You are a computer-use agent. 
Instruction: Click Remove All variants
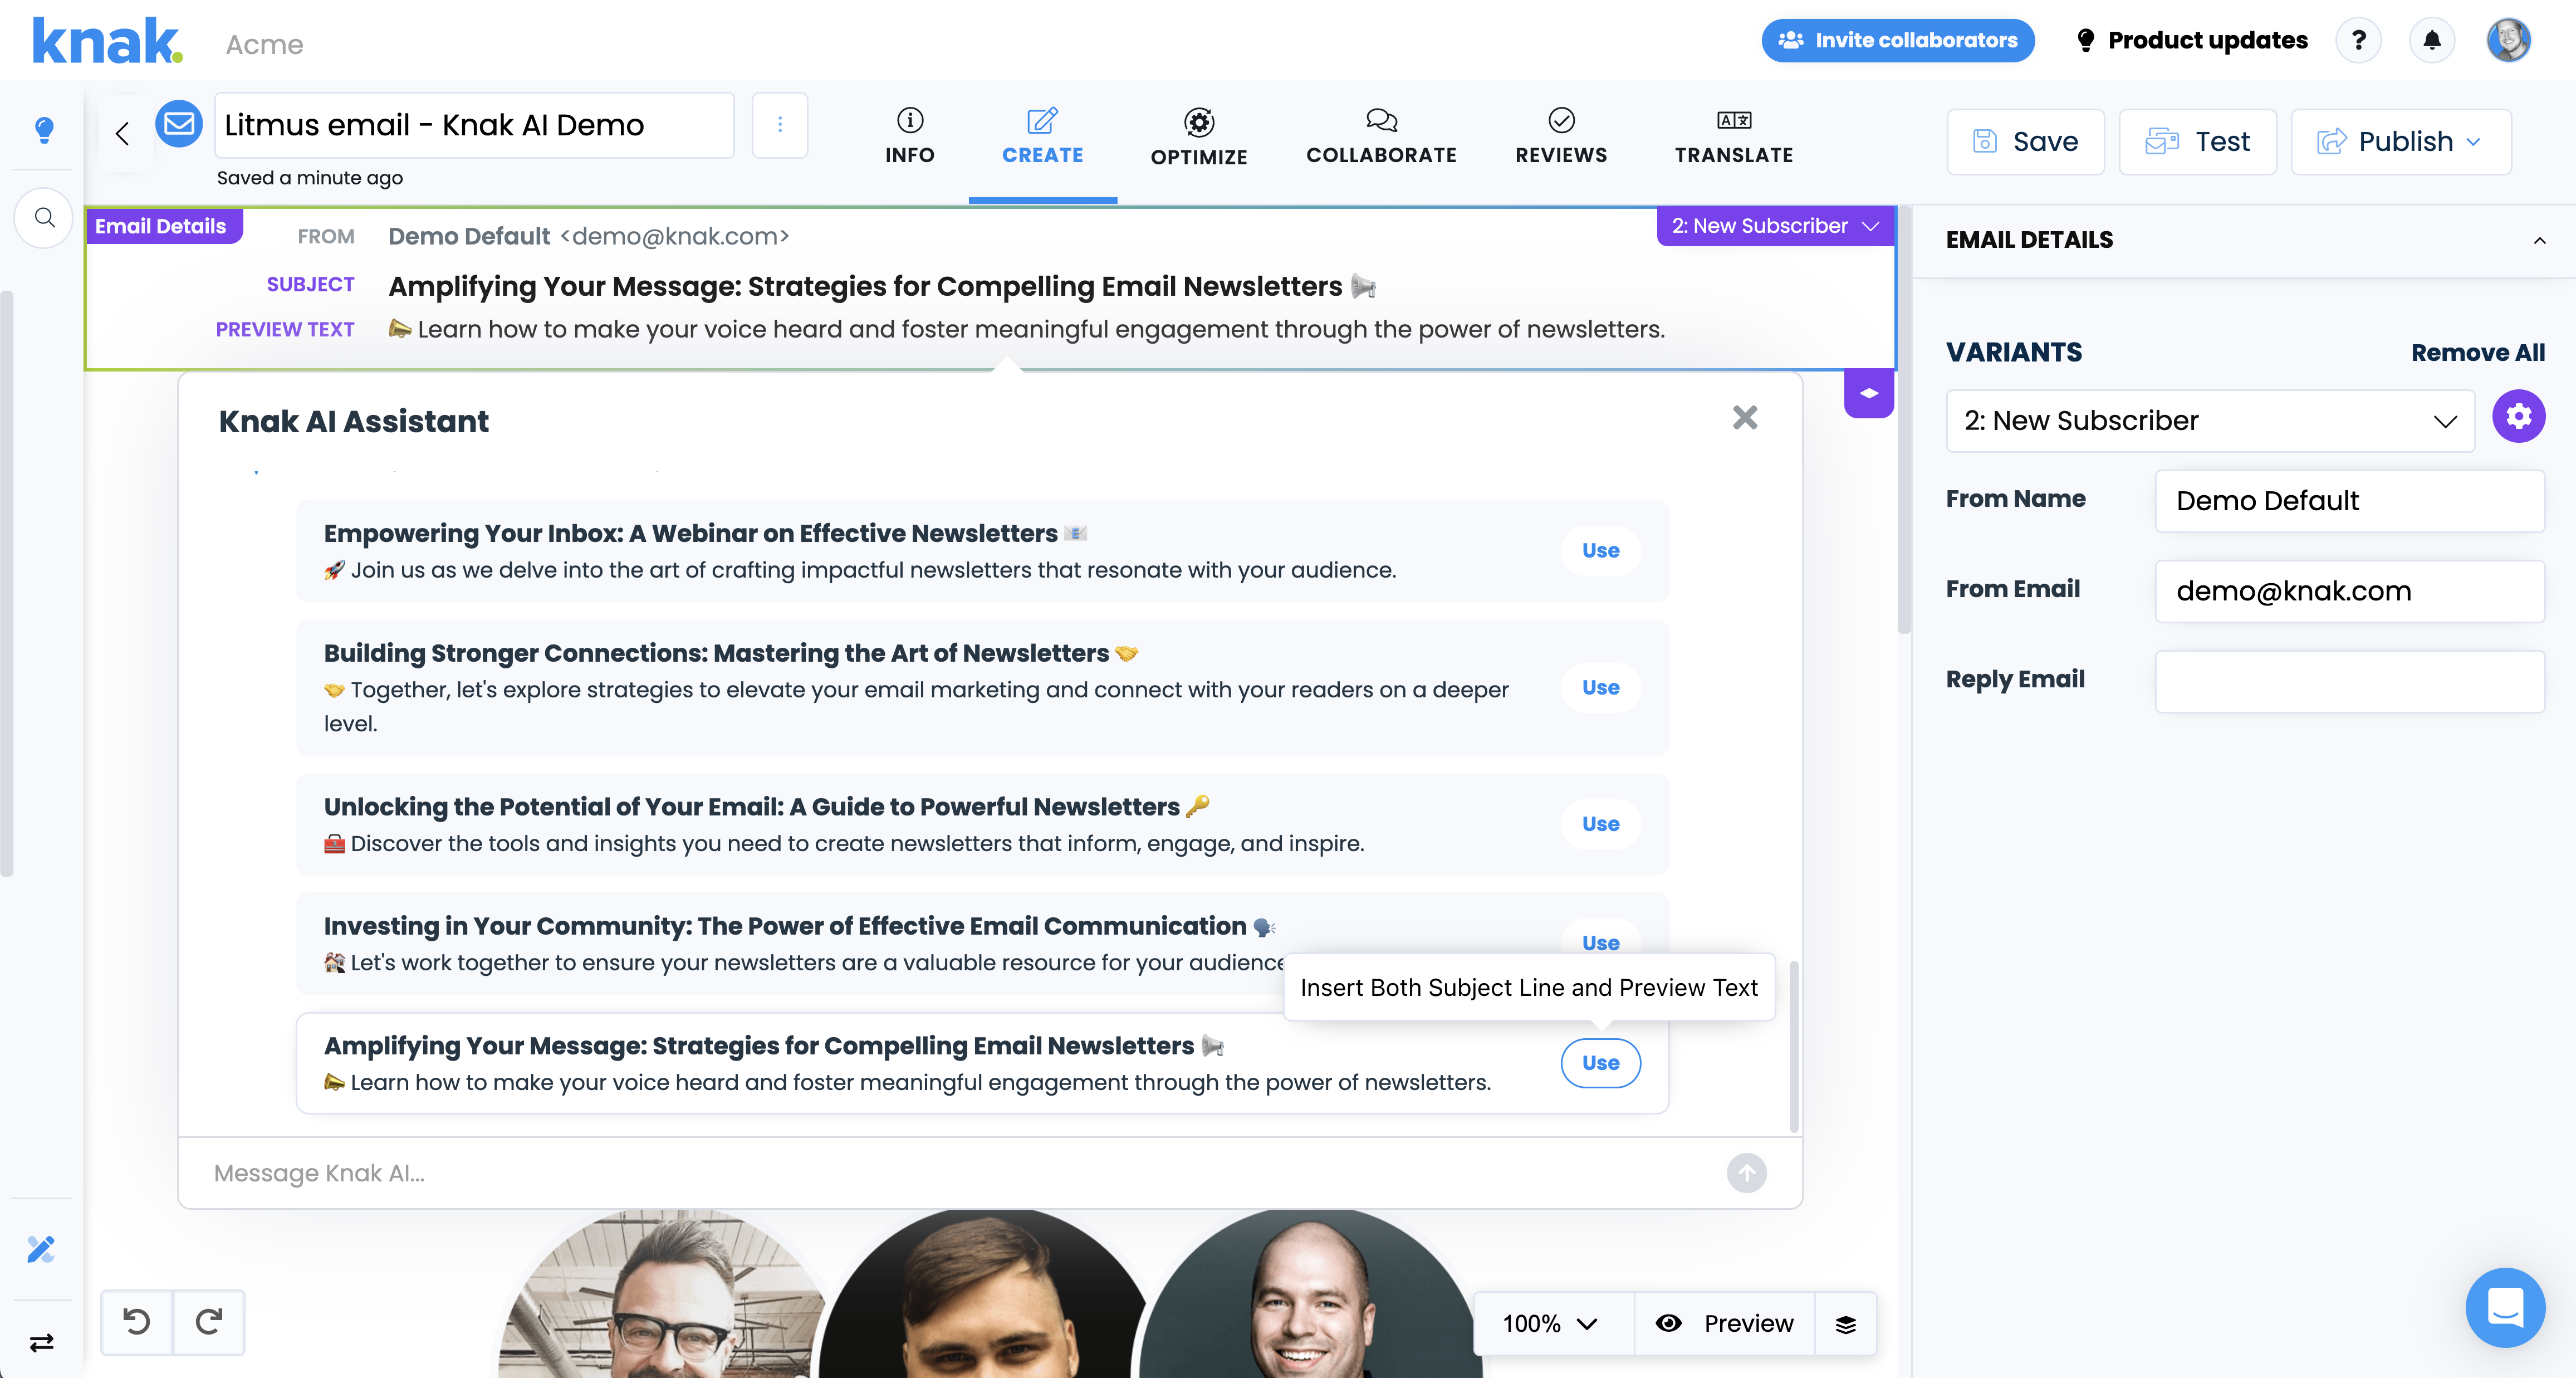pos(2477,353)
